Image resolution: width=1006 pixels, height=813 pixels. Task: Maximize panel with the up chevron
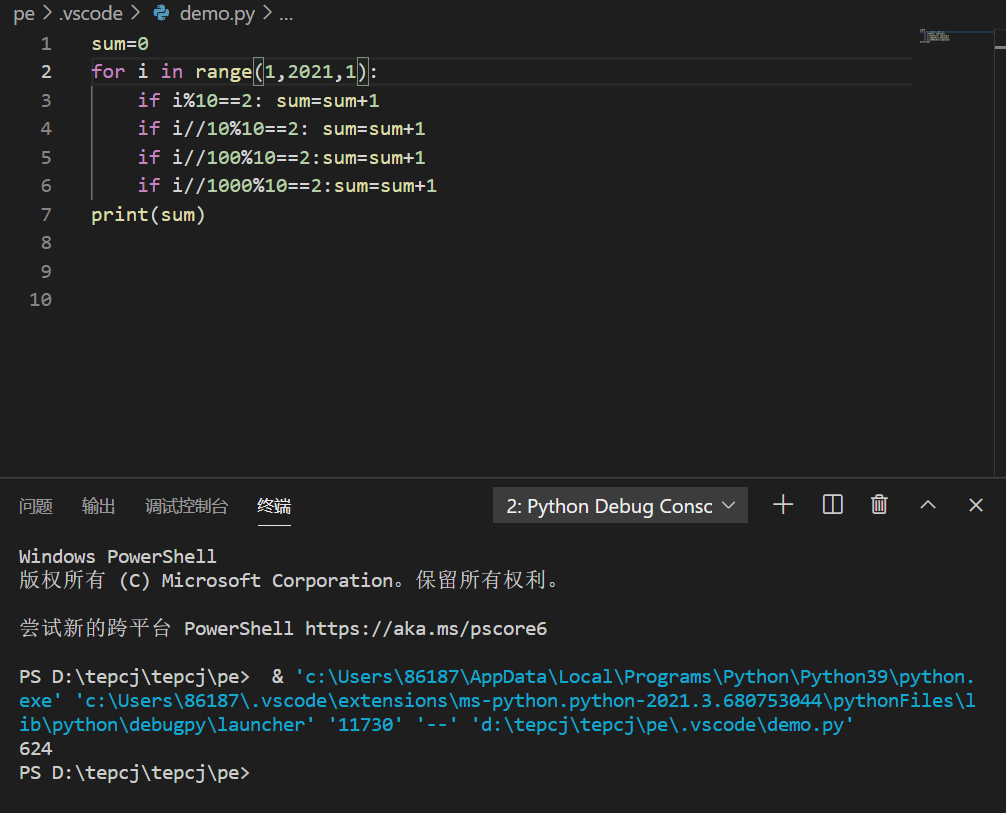pos(928,505)
